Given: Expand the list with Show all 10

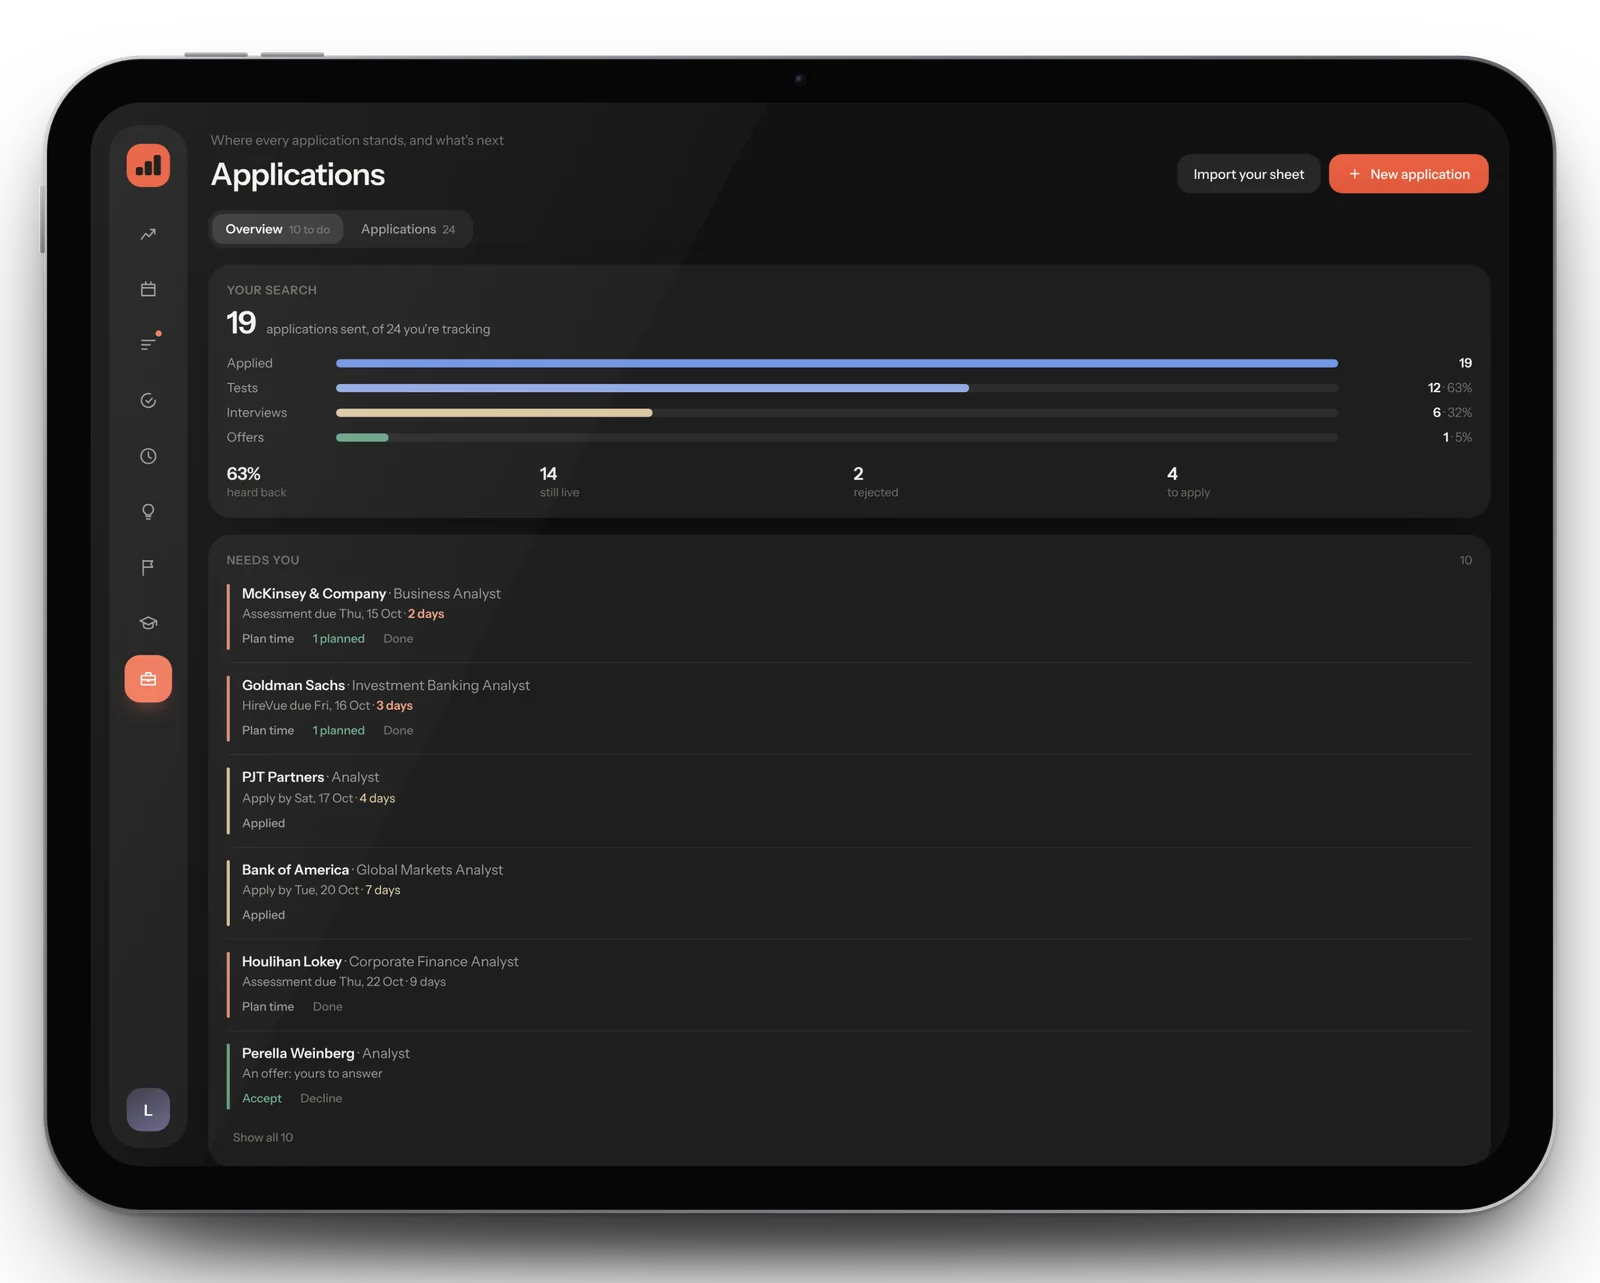Looking at the screenshot, I should click(x=263, y=1138).
